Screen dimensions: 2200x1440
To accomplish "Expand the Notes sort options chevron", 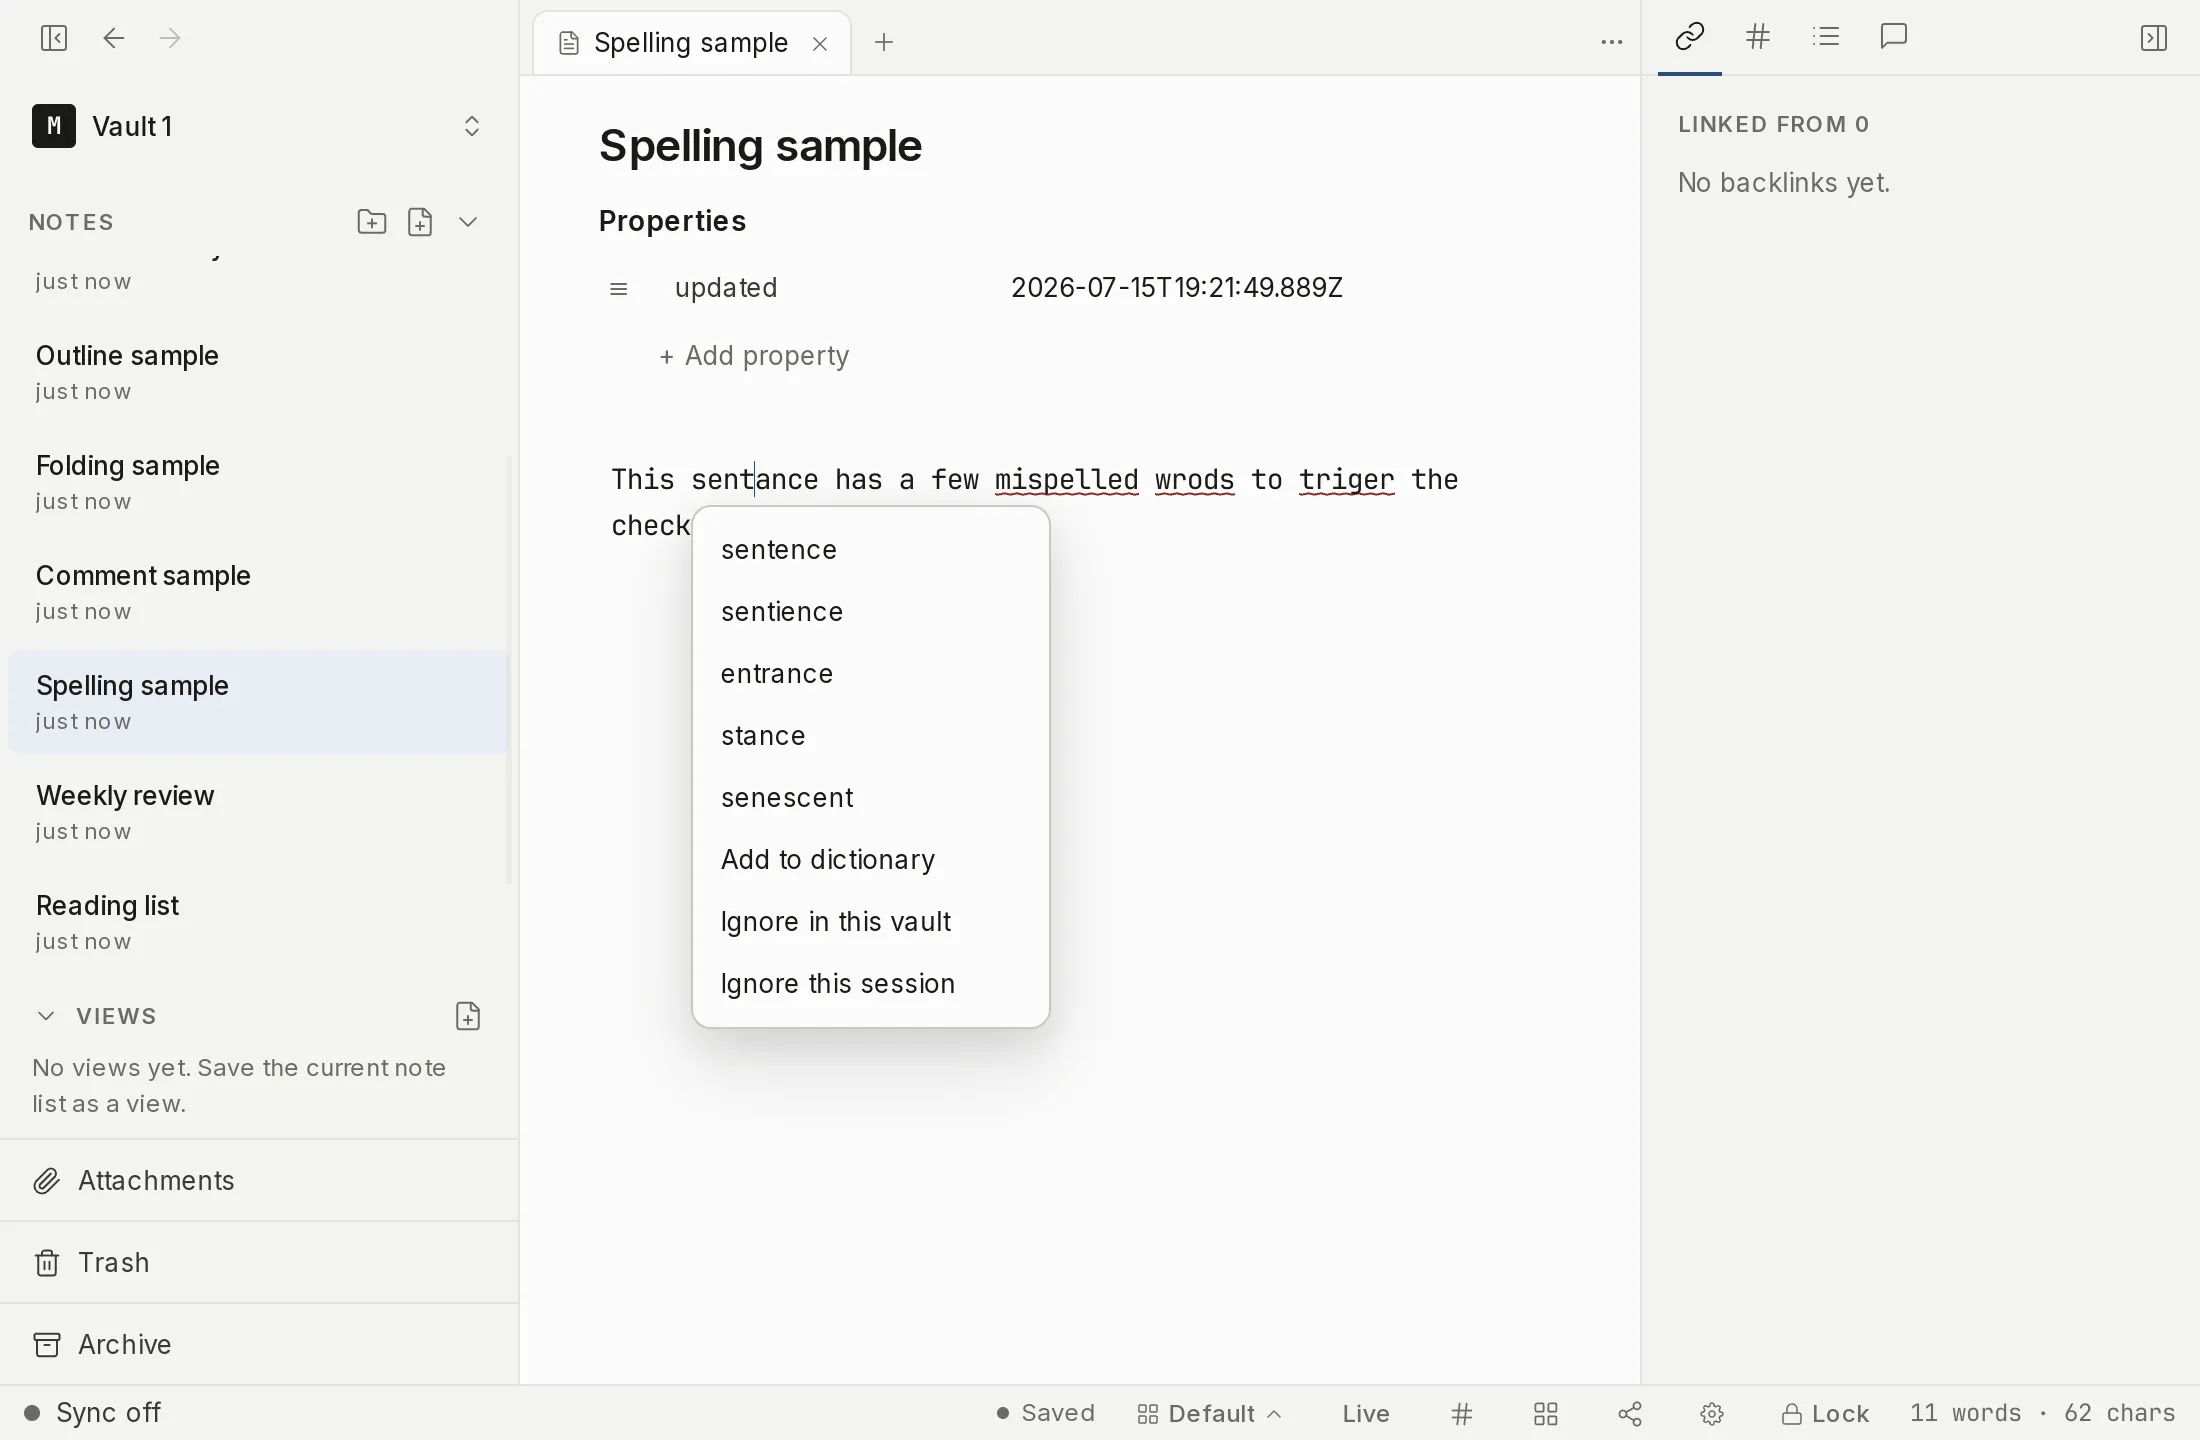I will (x=468, y=222).
